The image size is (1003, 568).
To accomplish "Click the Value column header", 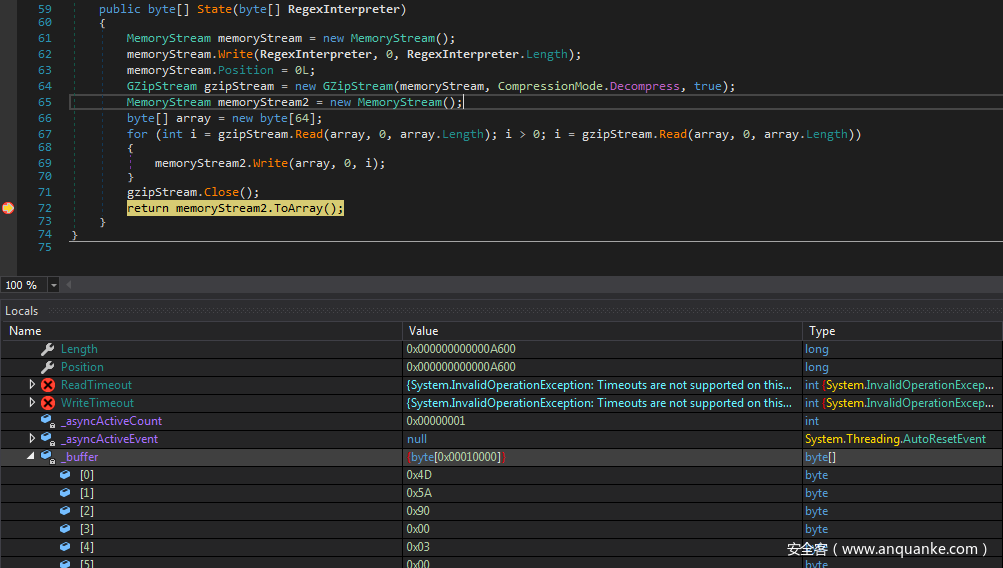I will click(423, 331).
